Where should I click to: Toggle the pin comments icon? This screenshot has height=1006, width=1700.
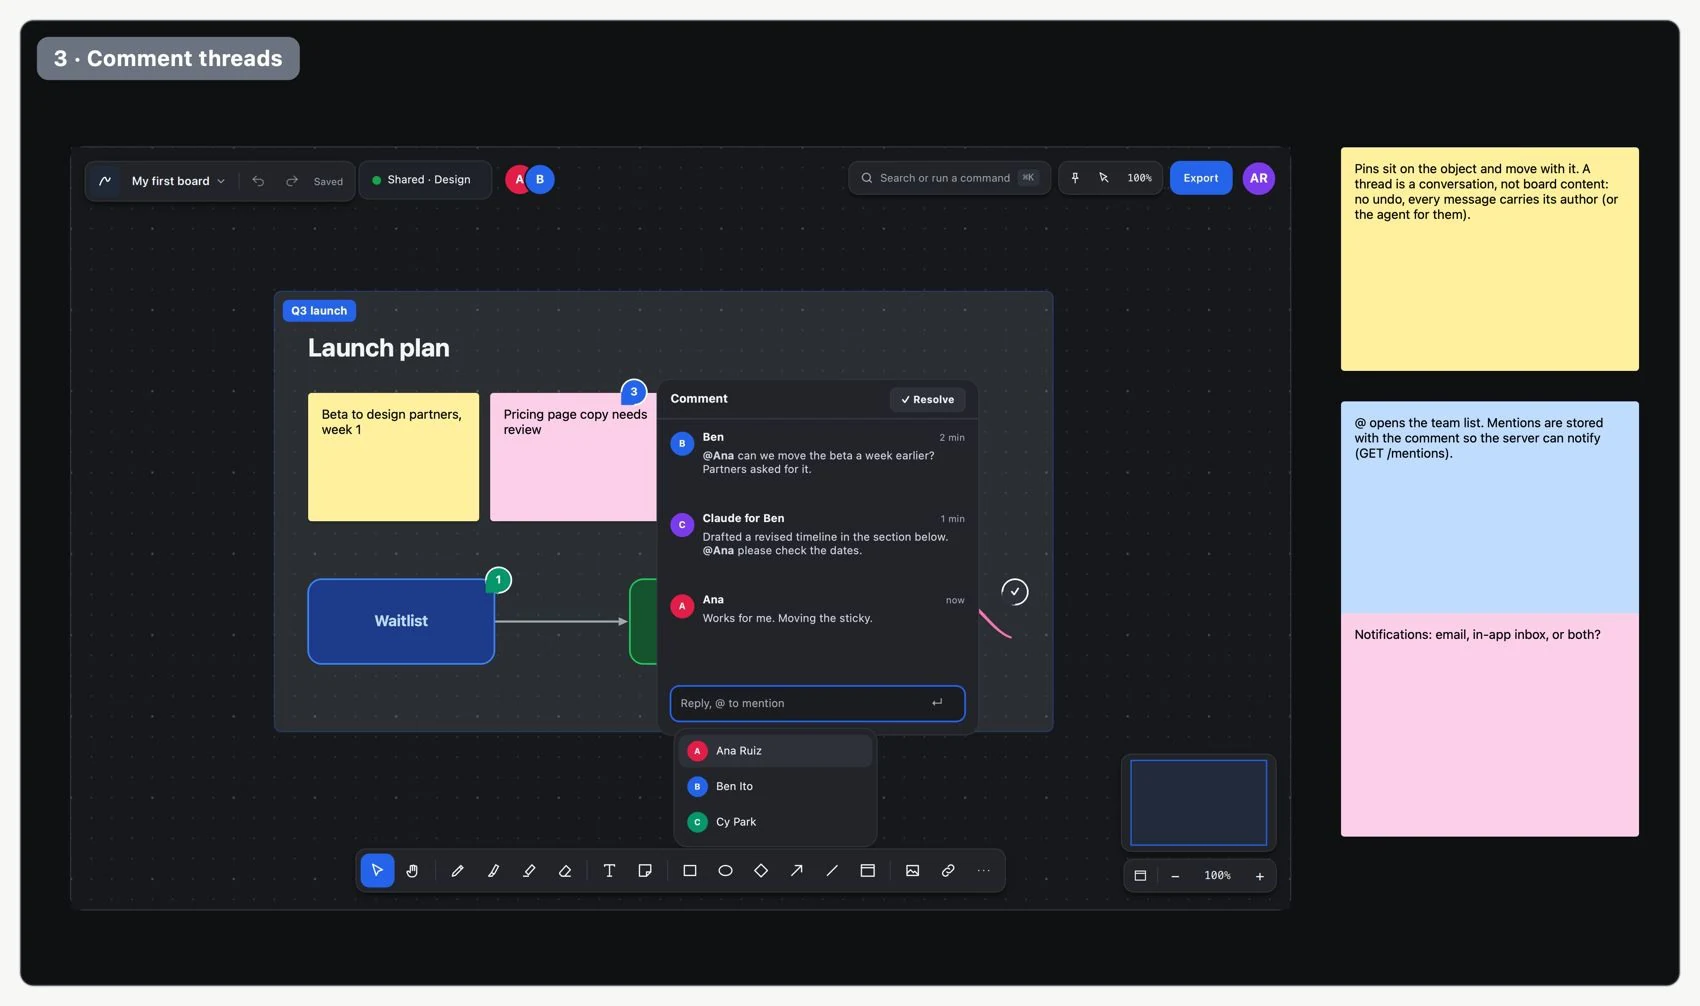tap(1075, 178)
